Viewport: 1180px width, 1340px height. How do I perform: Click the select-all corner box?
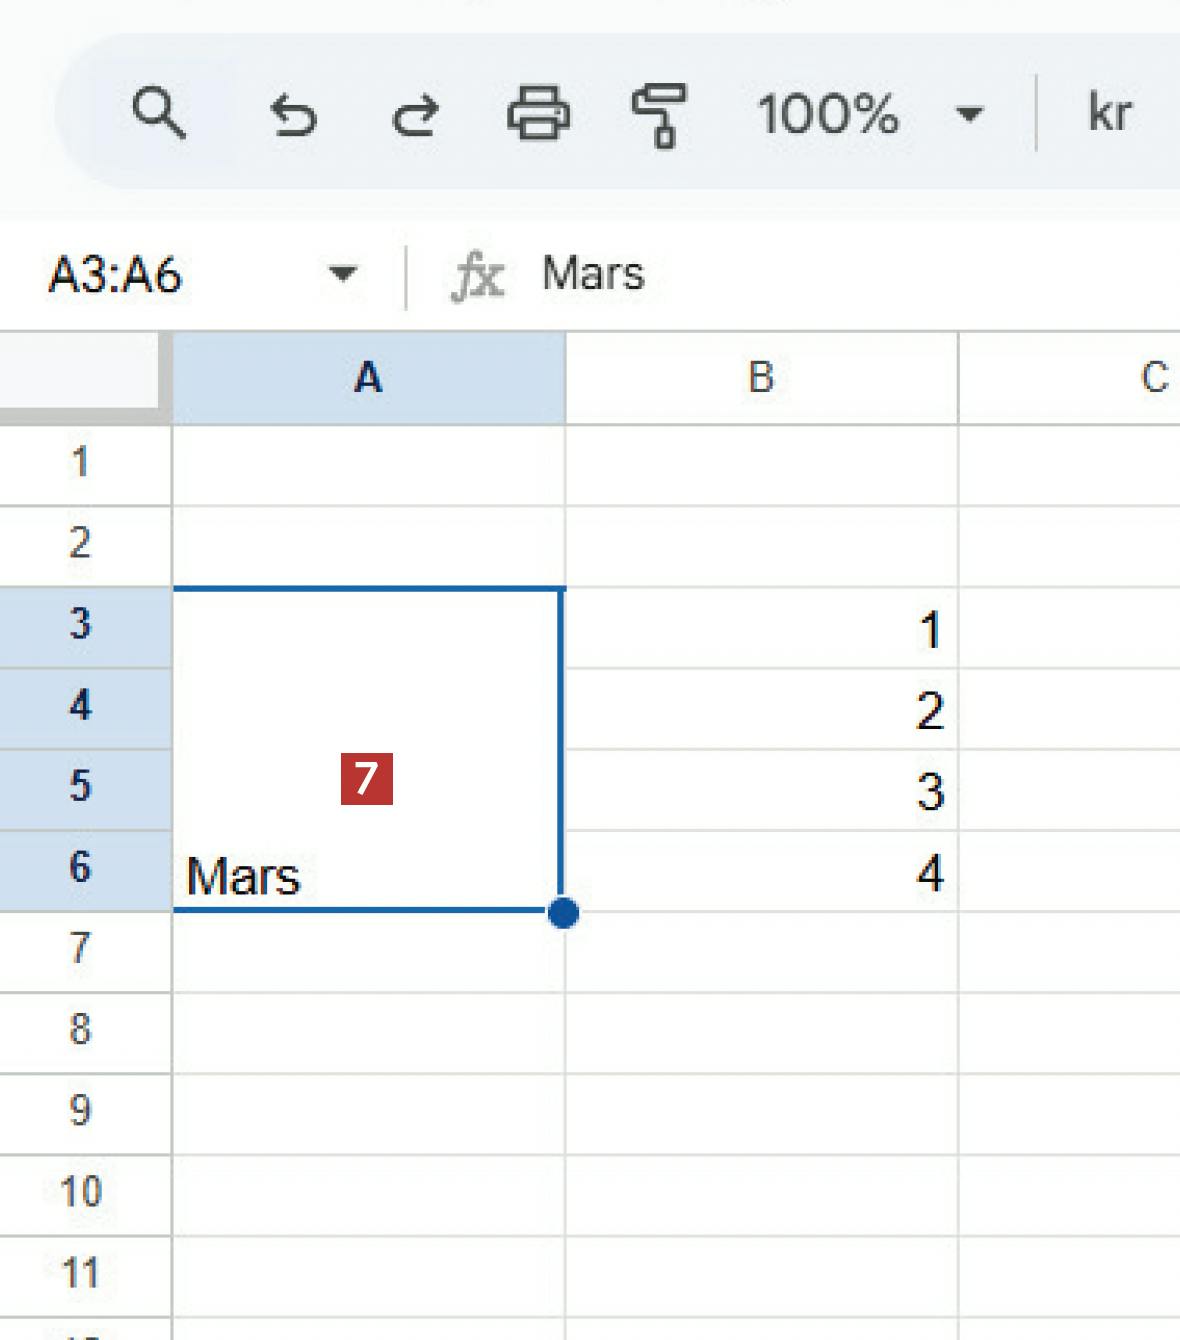tap(80, 372)
